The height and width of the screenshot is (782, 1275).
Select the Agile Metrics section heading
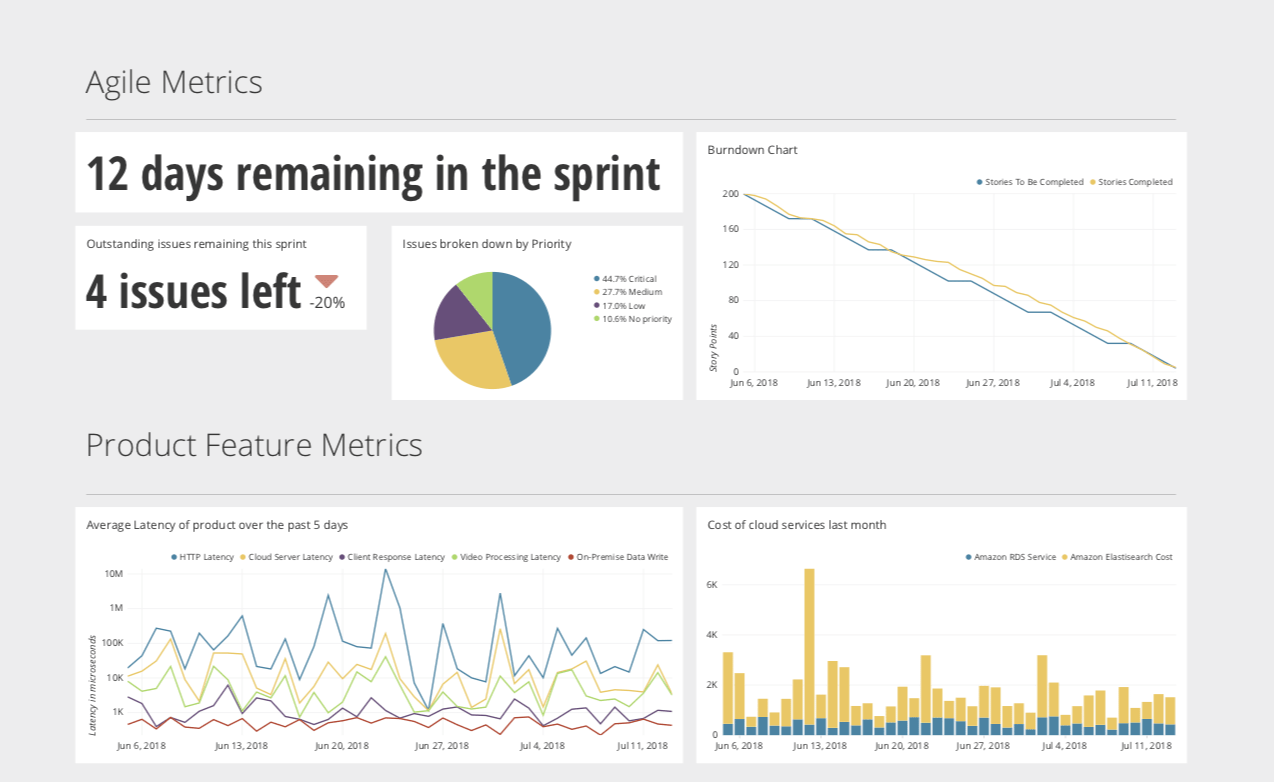[x=174, y=82]
